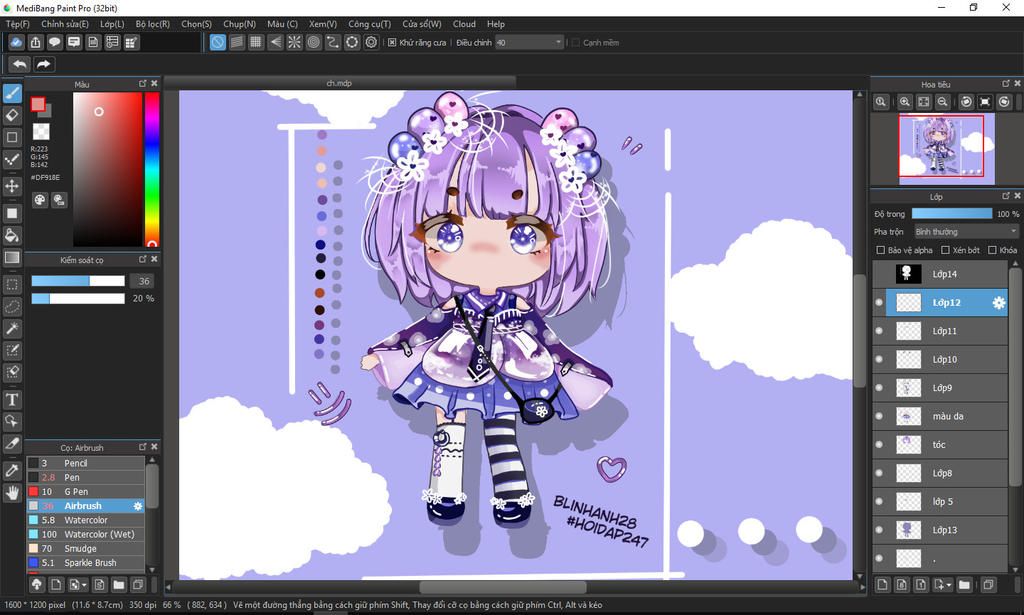Open the Bộ lọc(R) menu
Viewport: 1024px width, 615px height.
click(x=152, y=24)
